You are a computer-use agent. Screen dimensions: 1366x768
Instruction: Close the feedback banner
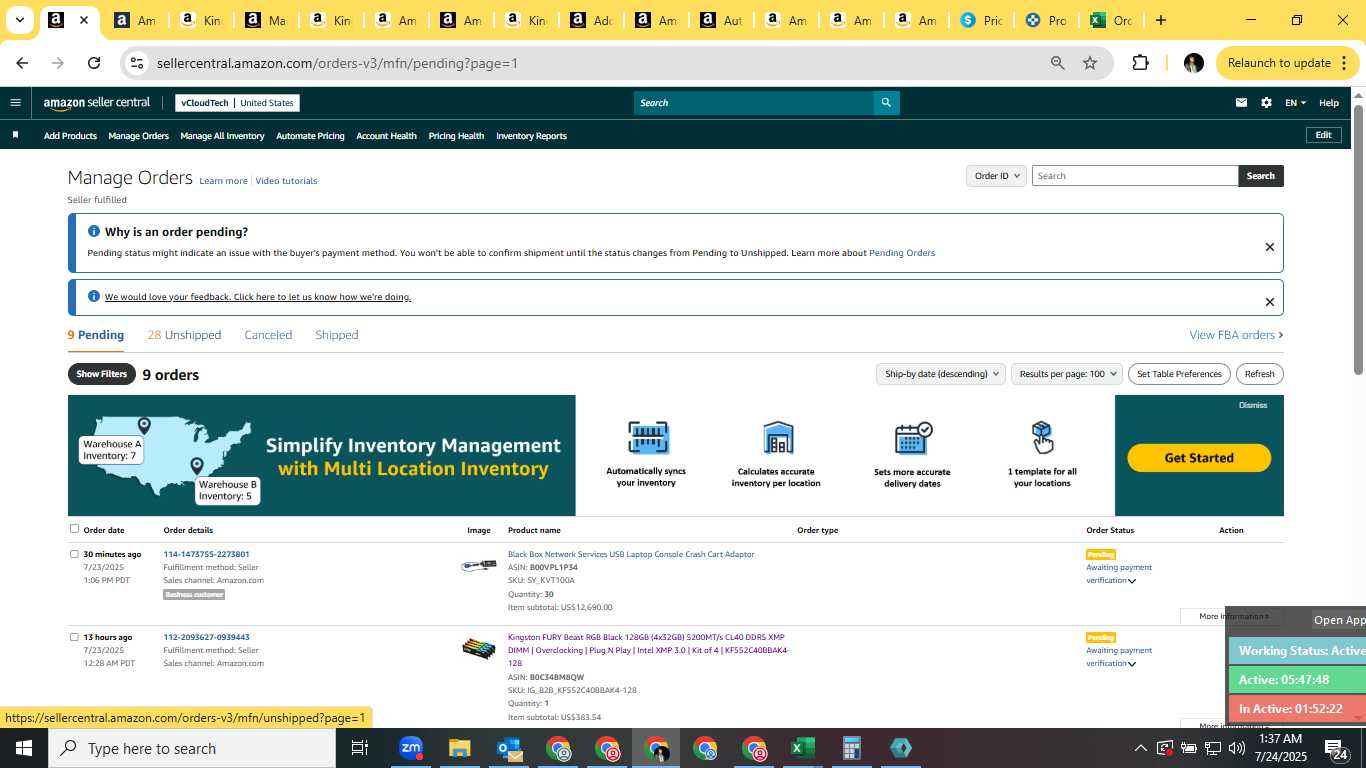(x=1270, y=302)
